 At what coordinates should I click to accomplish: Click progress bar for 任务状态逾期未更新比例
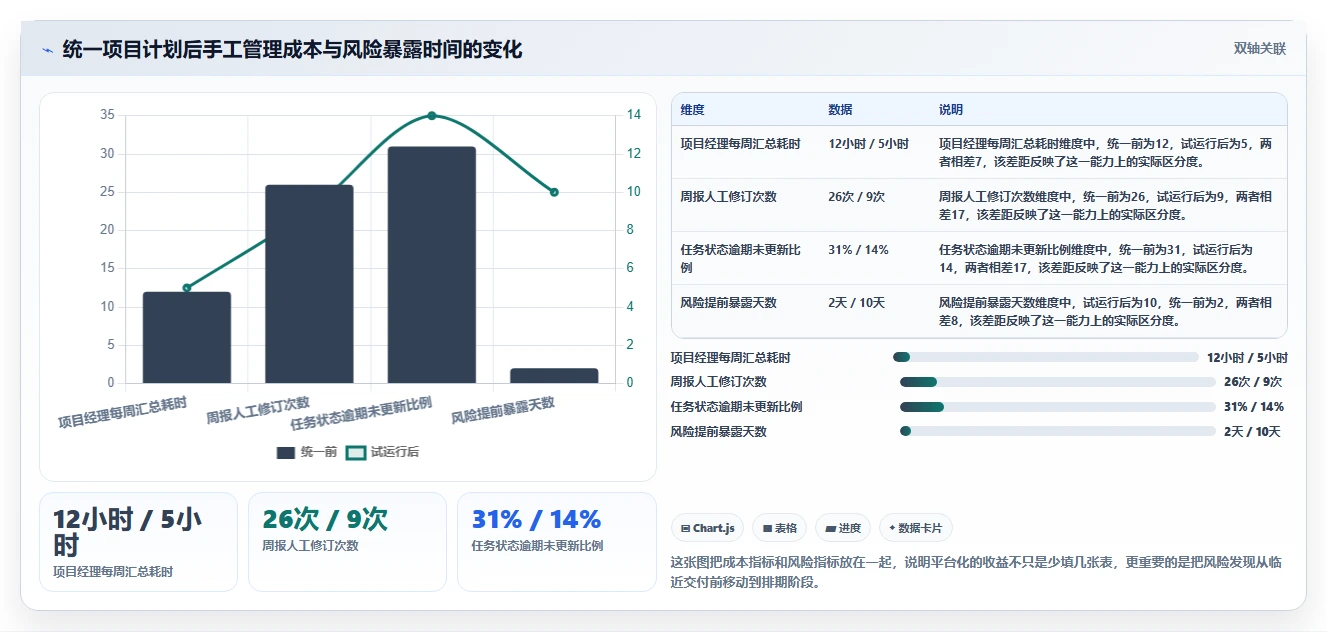point(1057,406)
